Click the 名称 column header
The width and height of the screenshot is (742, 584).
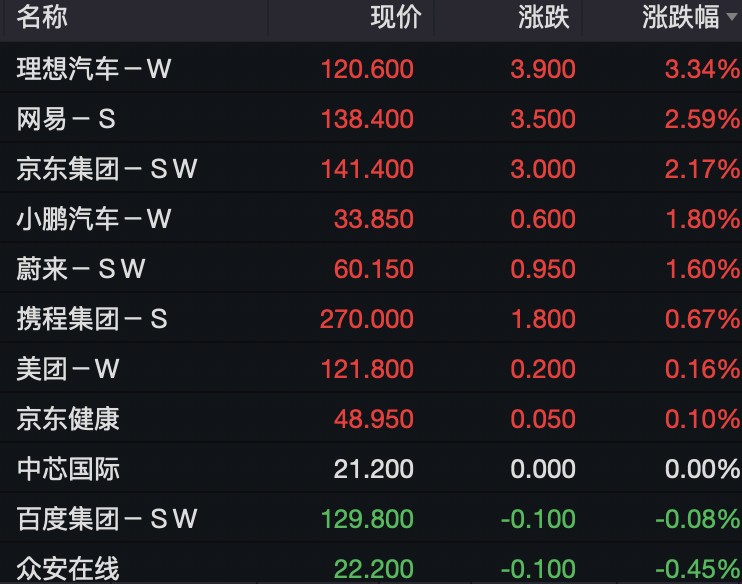pyautogui.click(x=42, y=18)
